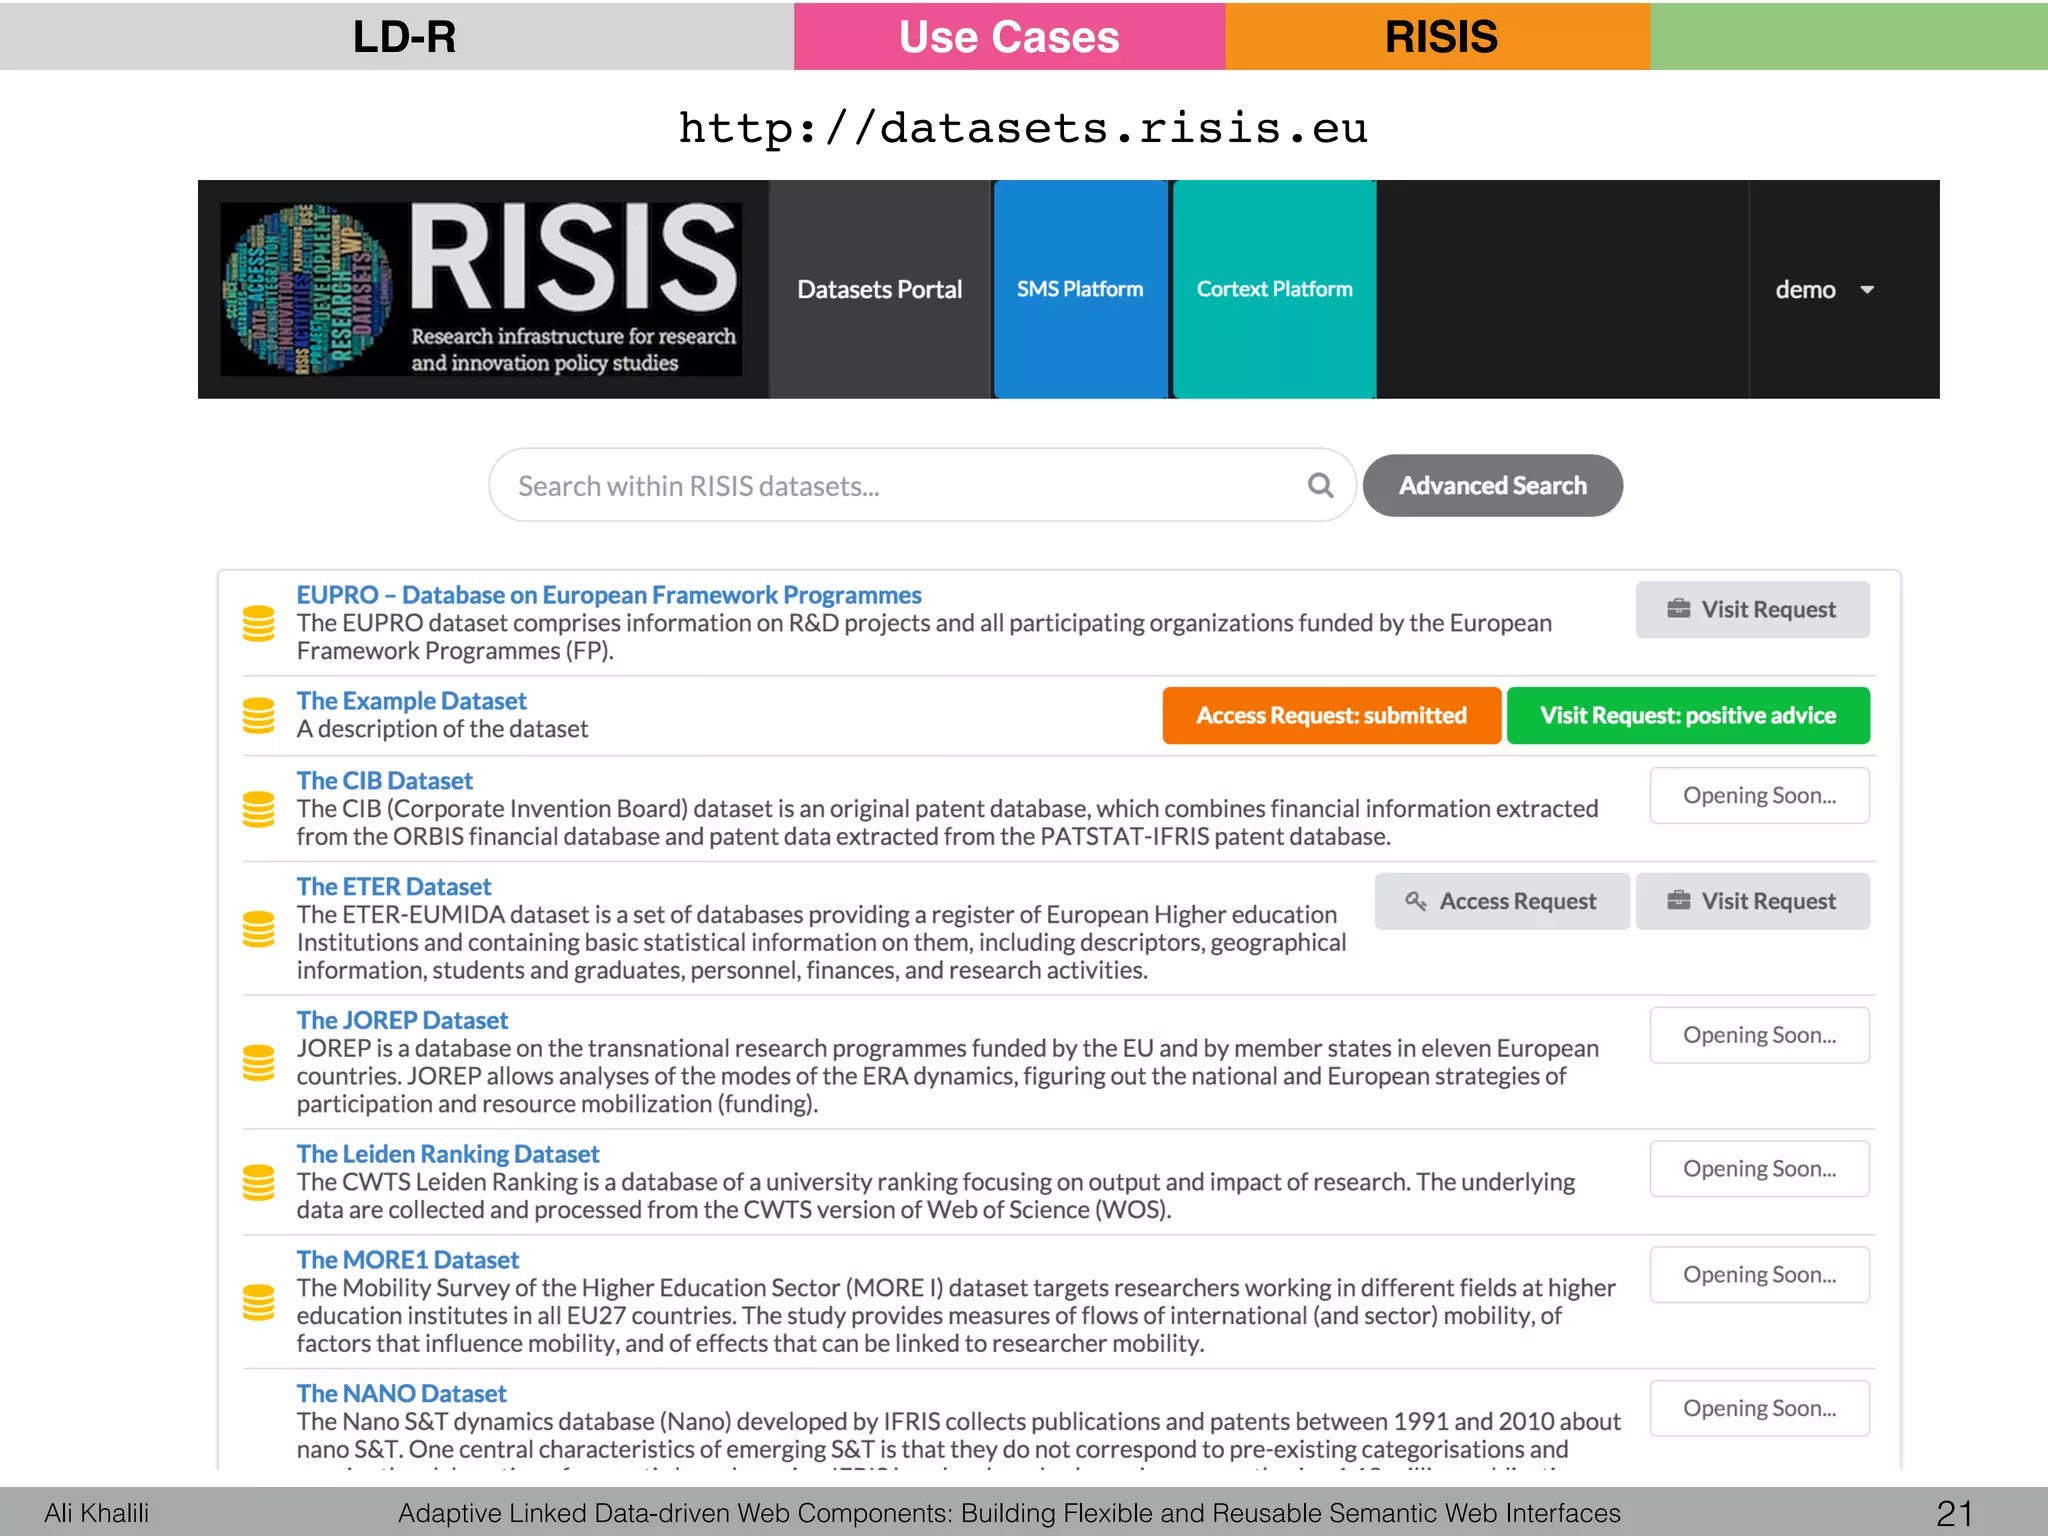Open the Datasets Portal tab
This screenshot has height=1536, width=2048.
(880, 290)
